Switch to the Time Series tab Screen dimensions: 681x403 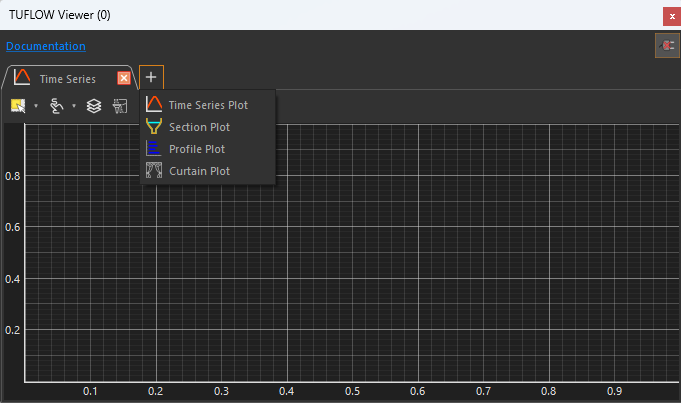[x=67, y=79]
